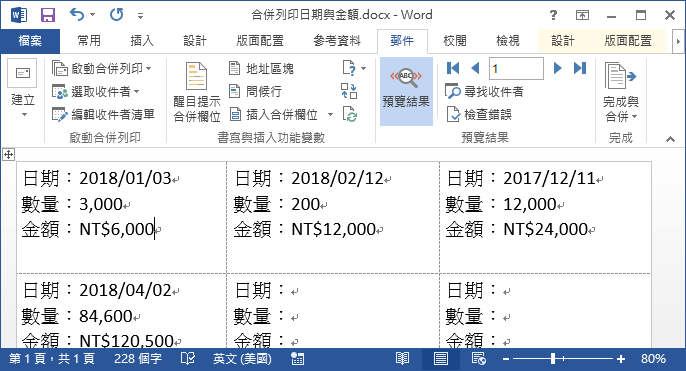Image resolution: width=686 pixels, height=371 pixels.
Task: Go to the first record in preview
Action: (x=453, y=68)
